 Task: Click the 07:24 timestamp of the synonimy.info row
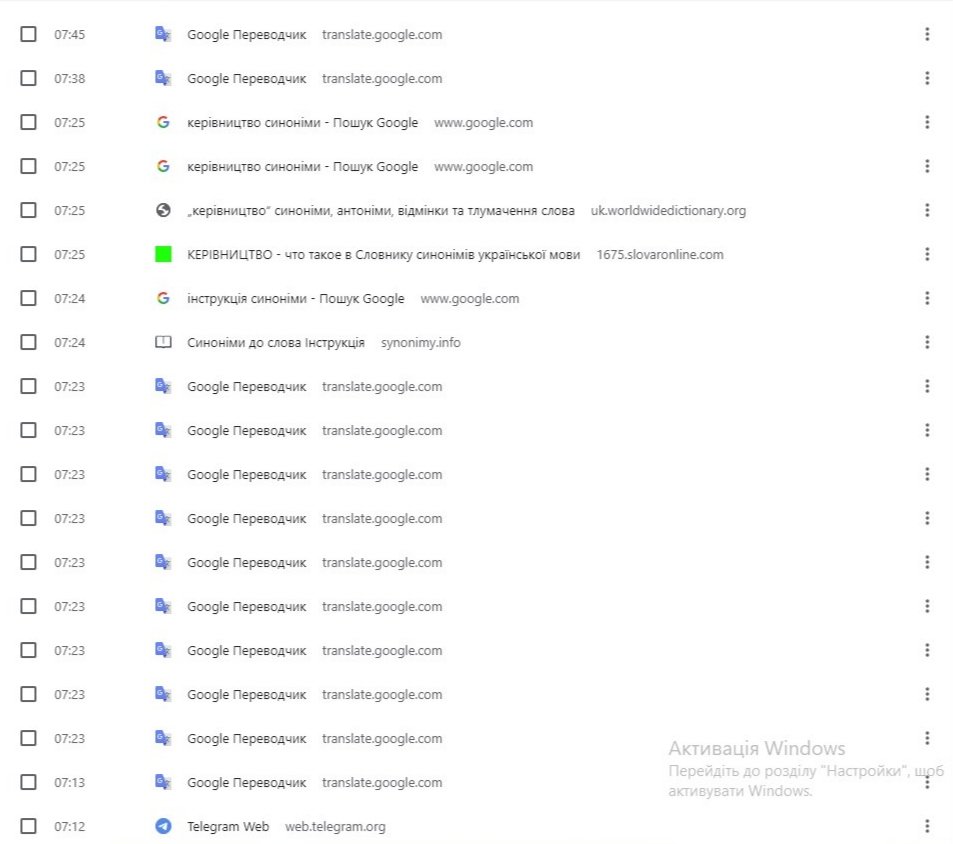tap(69, 343)
